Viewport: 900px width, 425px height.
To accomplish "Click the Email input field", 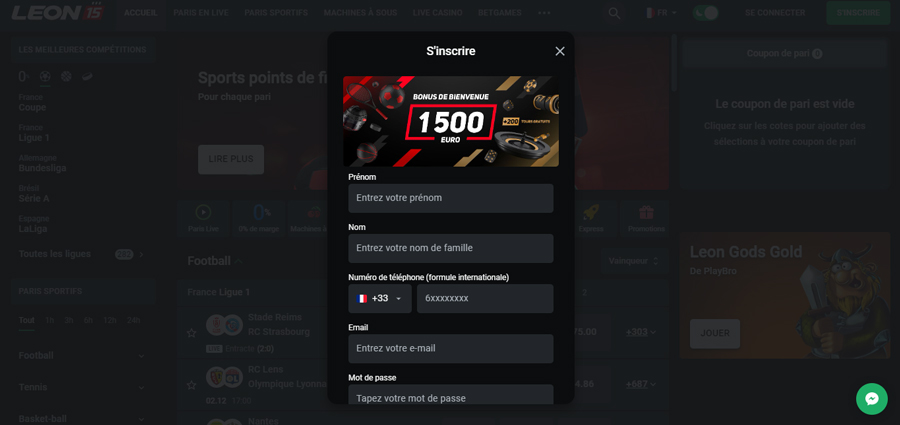I will click(451, 349).
